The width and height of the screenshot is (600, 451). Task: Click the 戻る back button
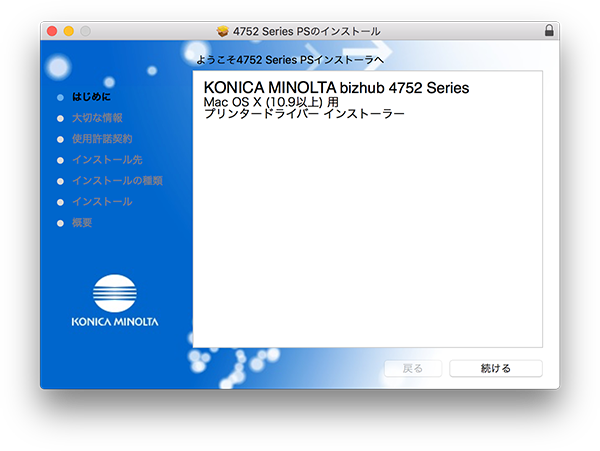(413, 368)
